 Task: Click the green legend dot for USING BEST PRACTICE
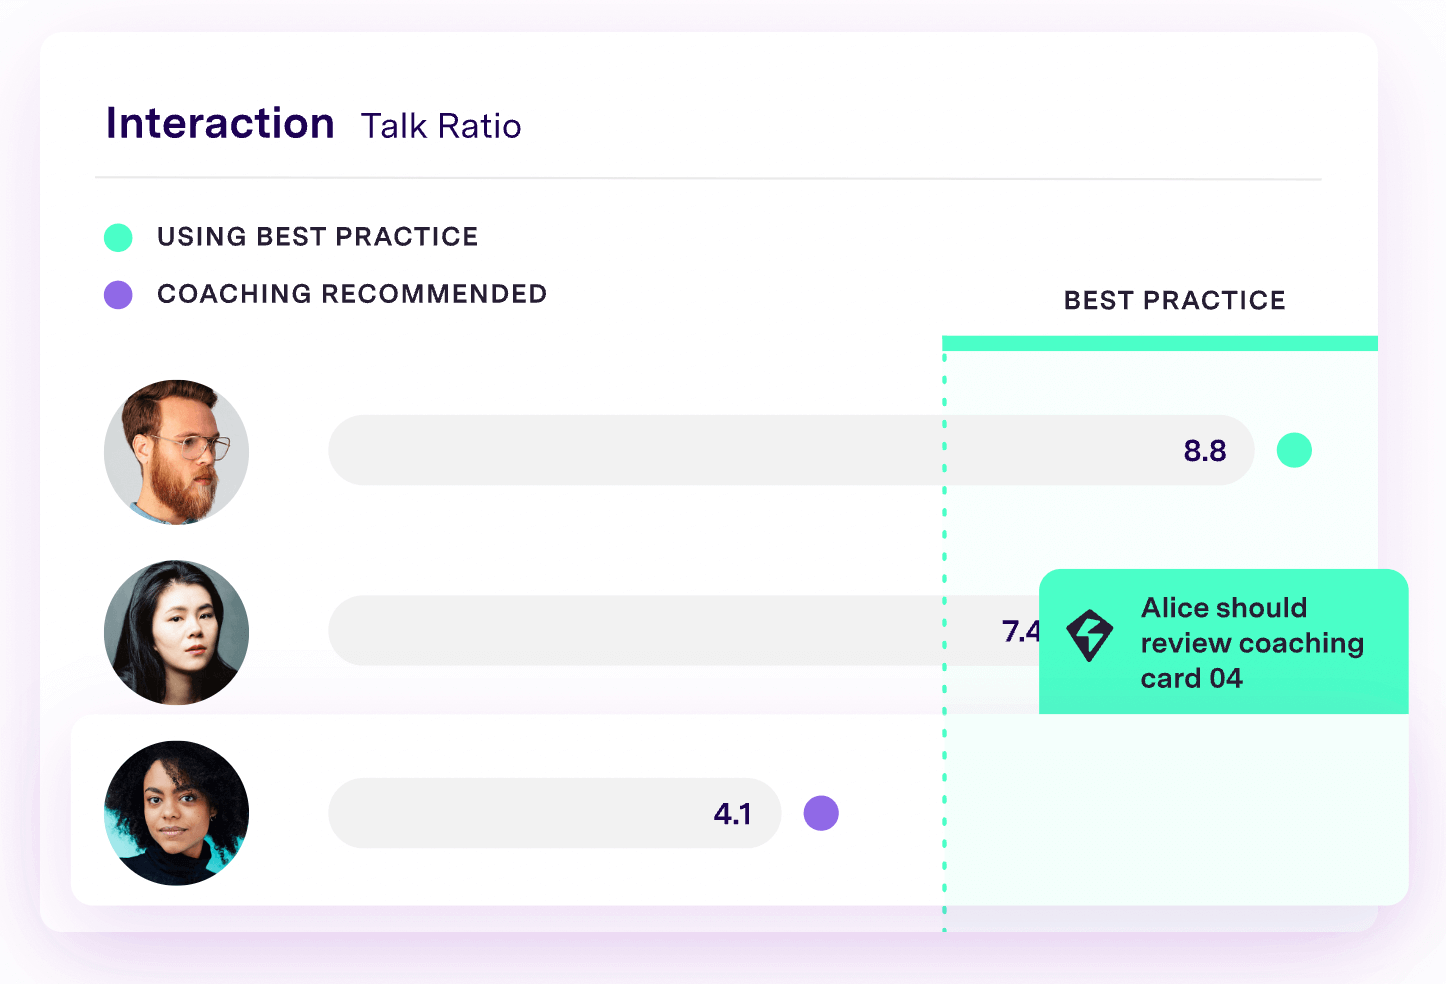pos(118,237)
